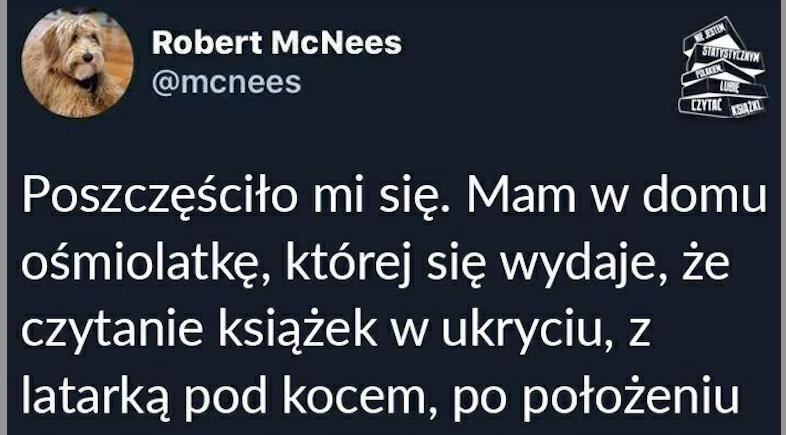Click the word 'położeniu' in the tweet

634,397
